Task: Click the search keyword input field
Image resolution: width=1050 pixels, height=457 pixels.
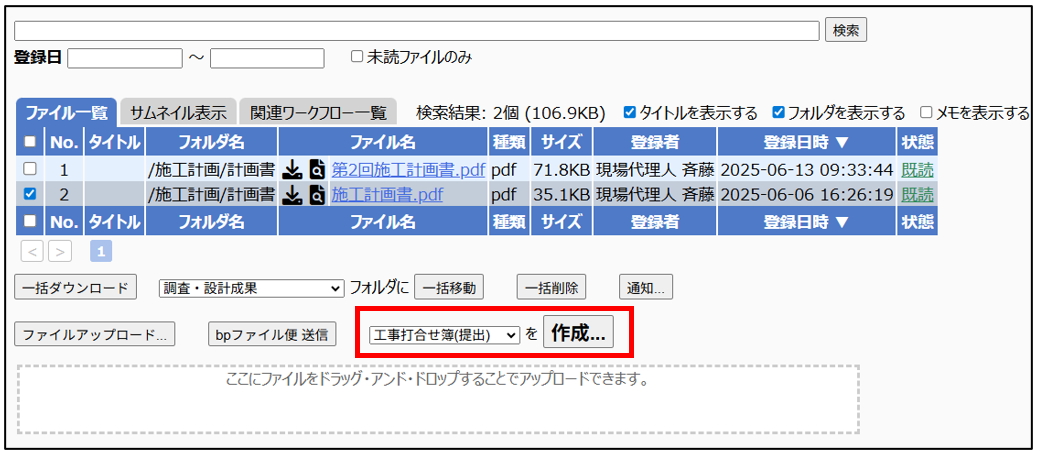Action: point(416,30)
